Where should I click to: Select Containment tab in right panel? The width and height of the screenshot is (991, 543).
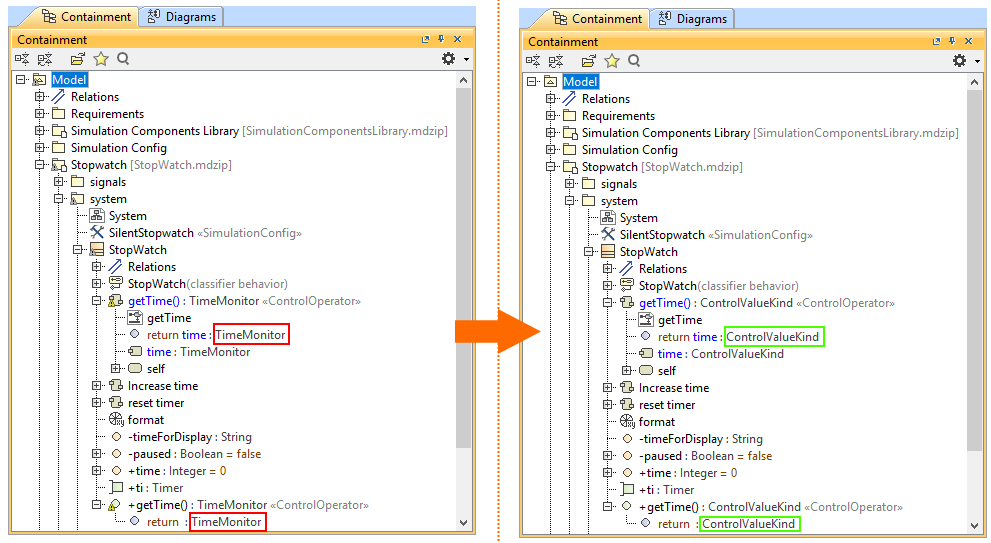598,19
